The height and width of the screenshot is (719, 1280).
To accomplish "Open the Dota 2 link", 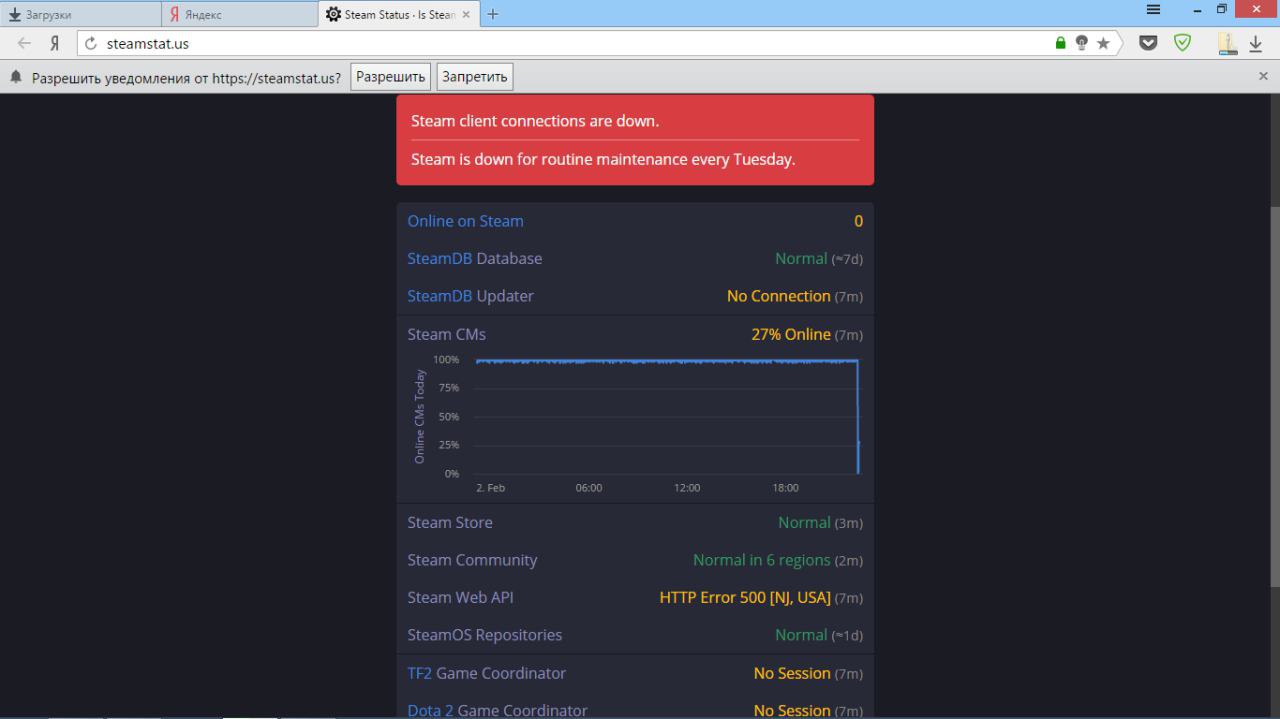I will (430, 710).
